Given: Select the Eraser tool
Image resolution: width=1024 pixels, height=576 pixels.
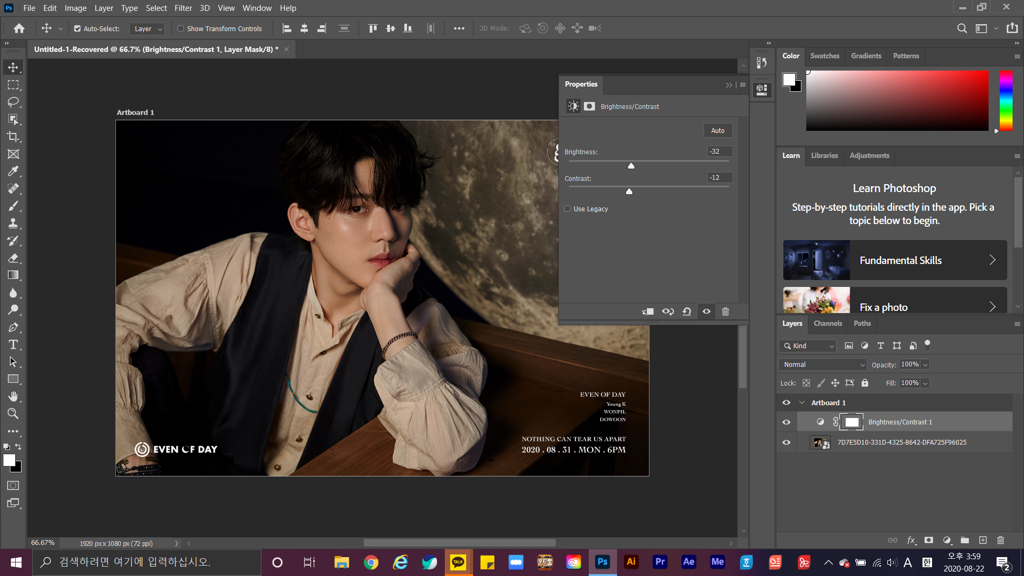Looking at the screenshot, I should tap(13, 258).
